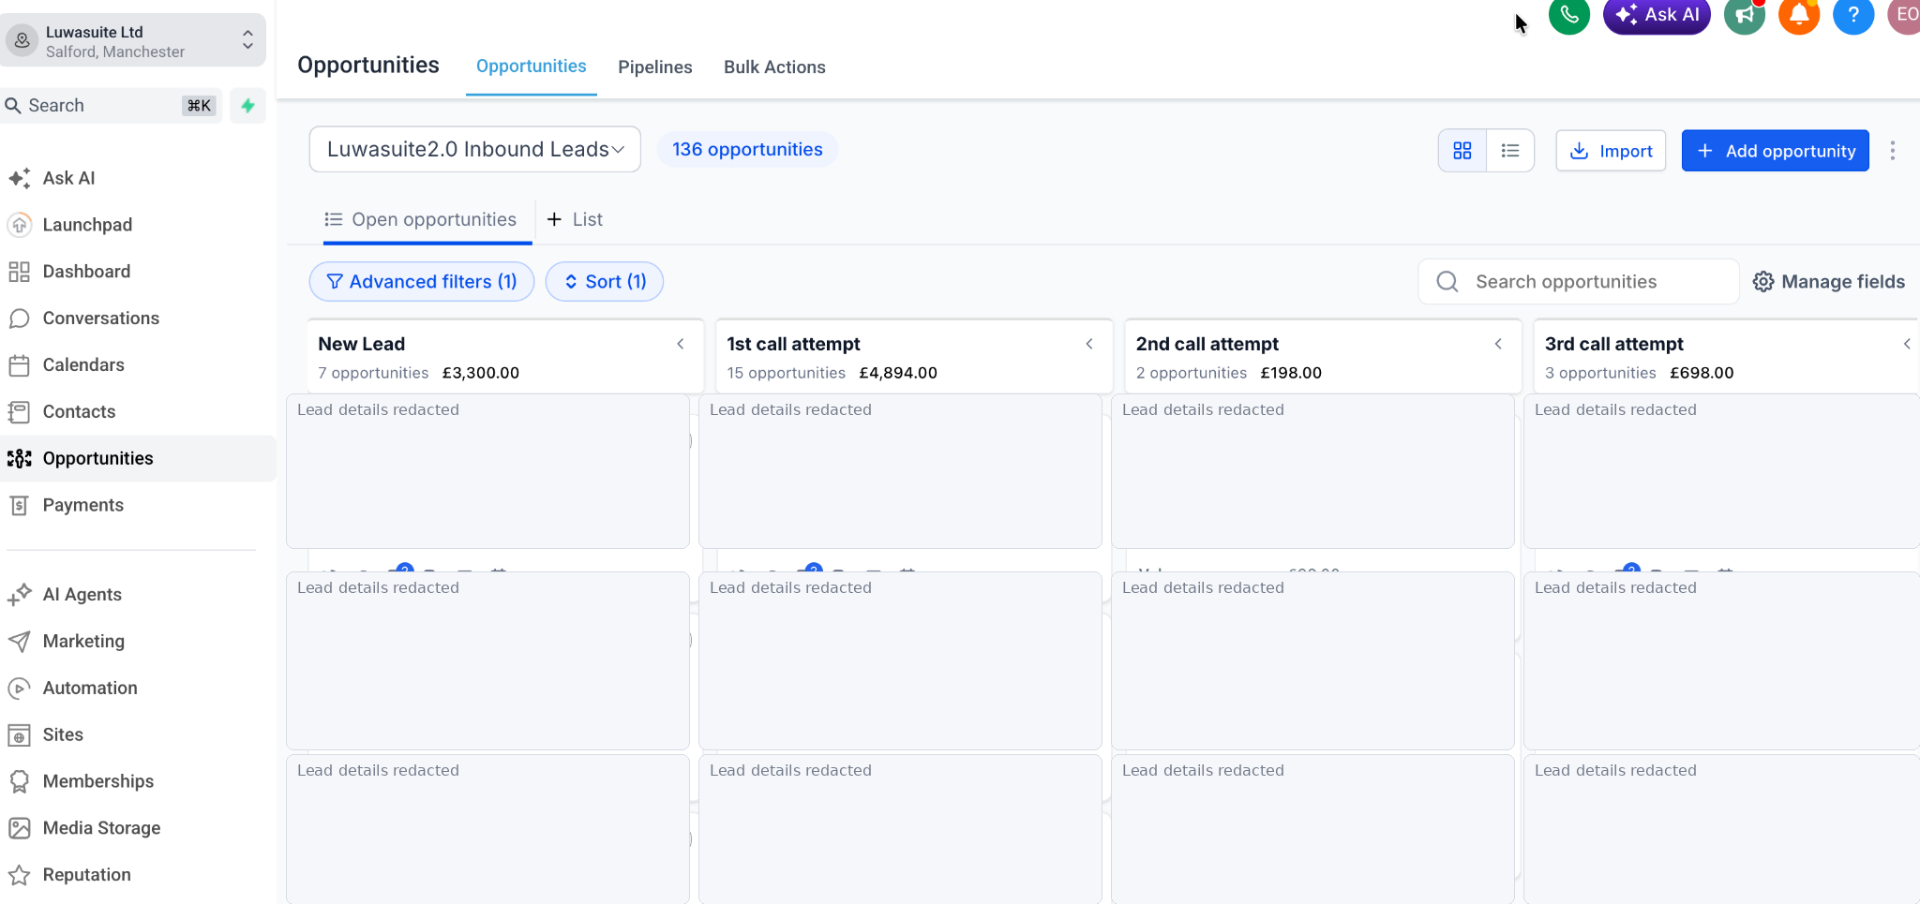
Task: Click the green phone dialer icon
Action: [1569, 15]
